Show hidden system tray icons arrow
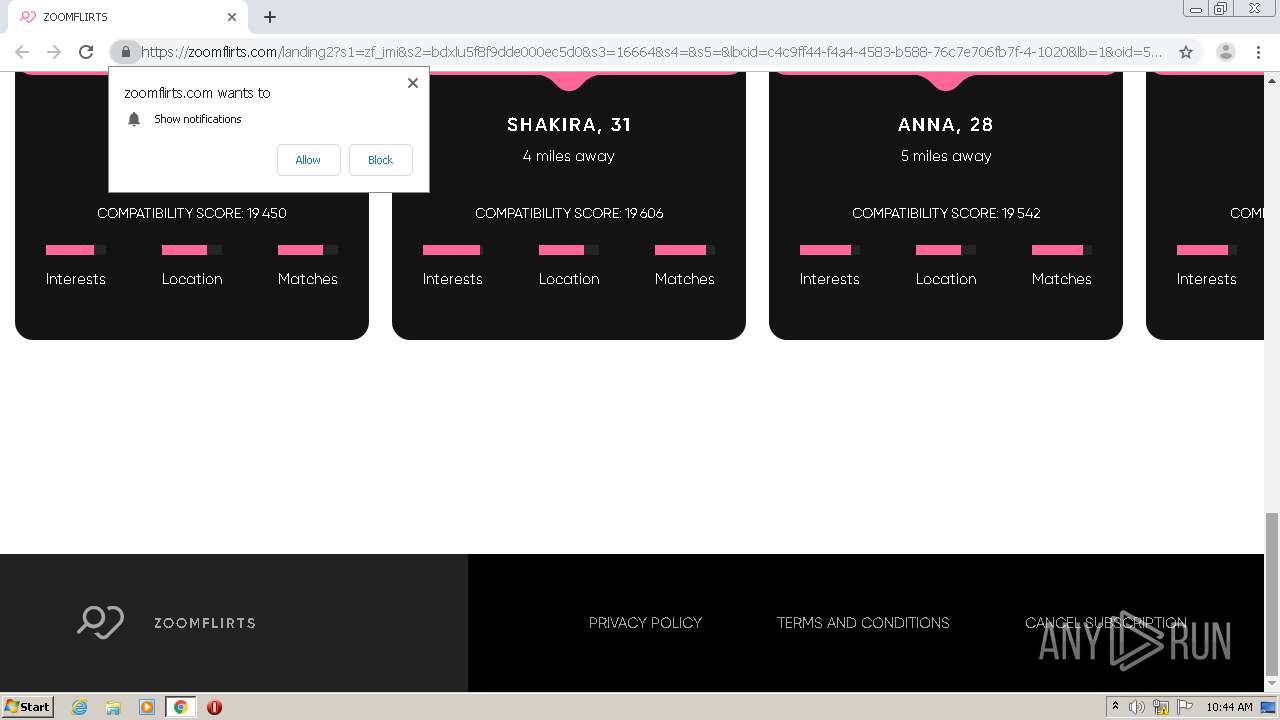The image size is (1280, 720). click(1115, 707)
